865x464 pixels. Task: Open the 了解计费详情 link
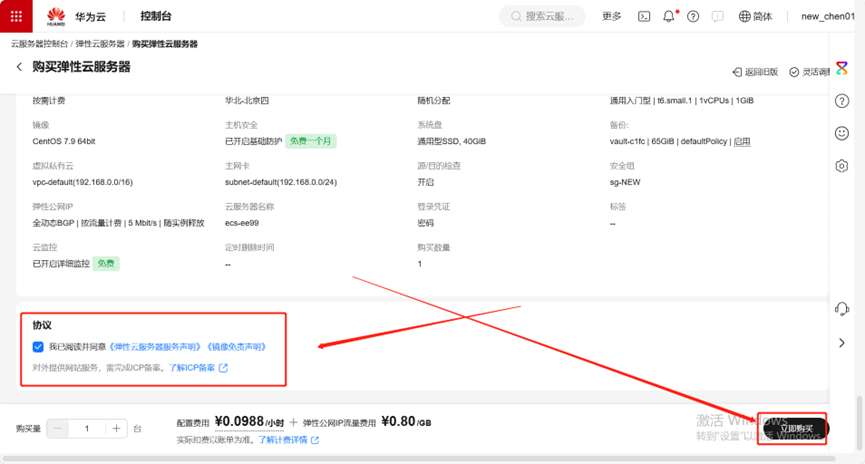pos(283,440)
